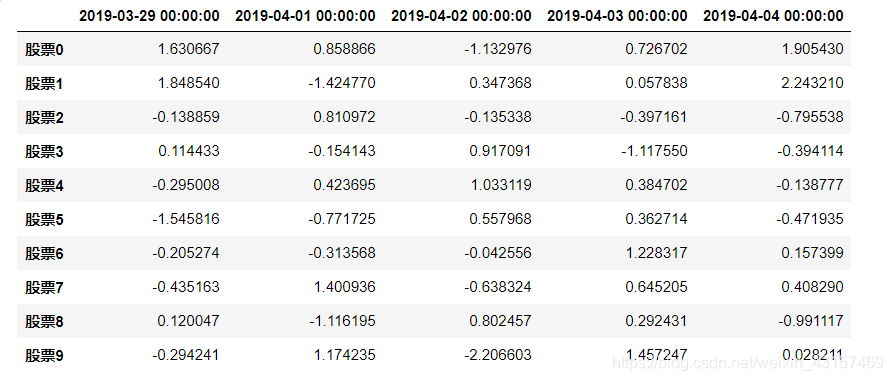The image size is (893, 381).
Task: Select cell value 1.905430
Action: (813, 50)
